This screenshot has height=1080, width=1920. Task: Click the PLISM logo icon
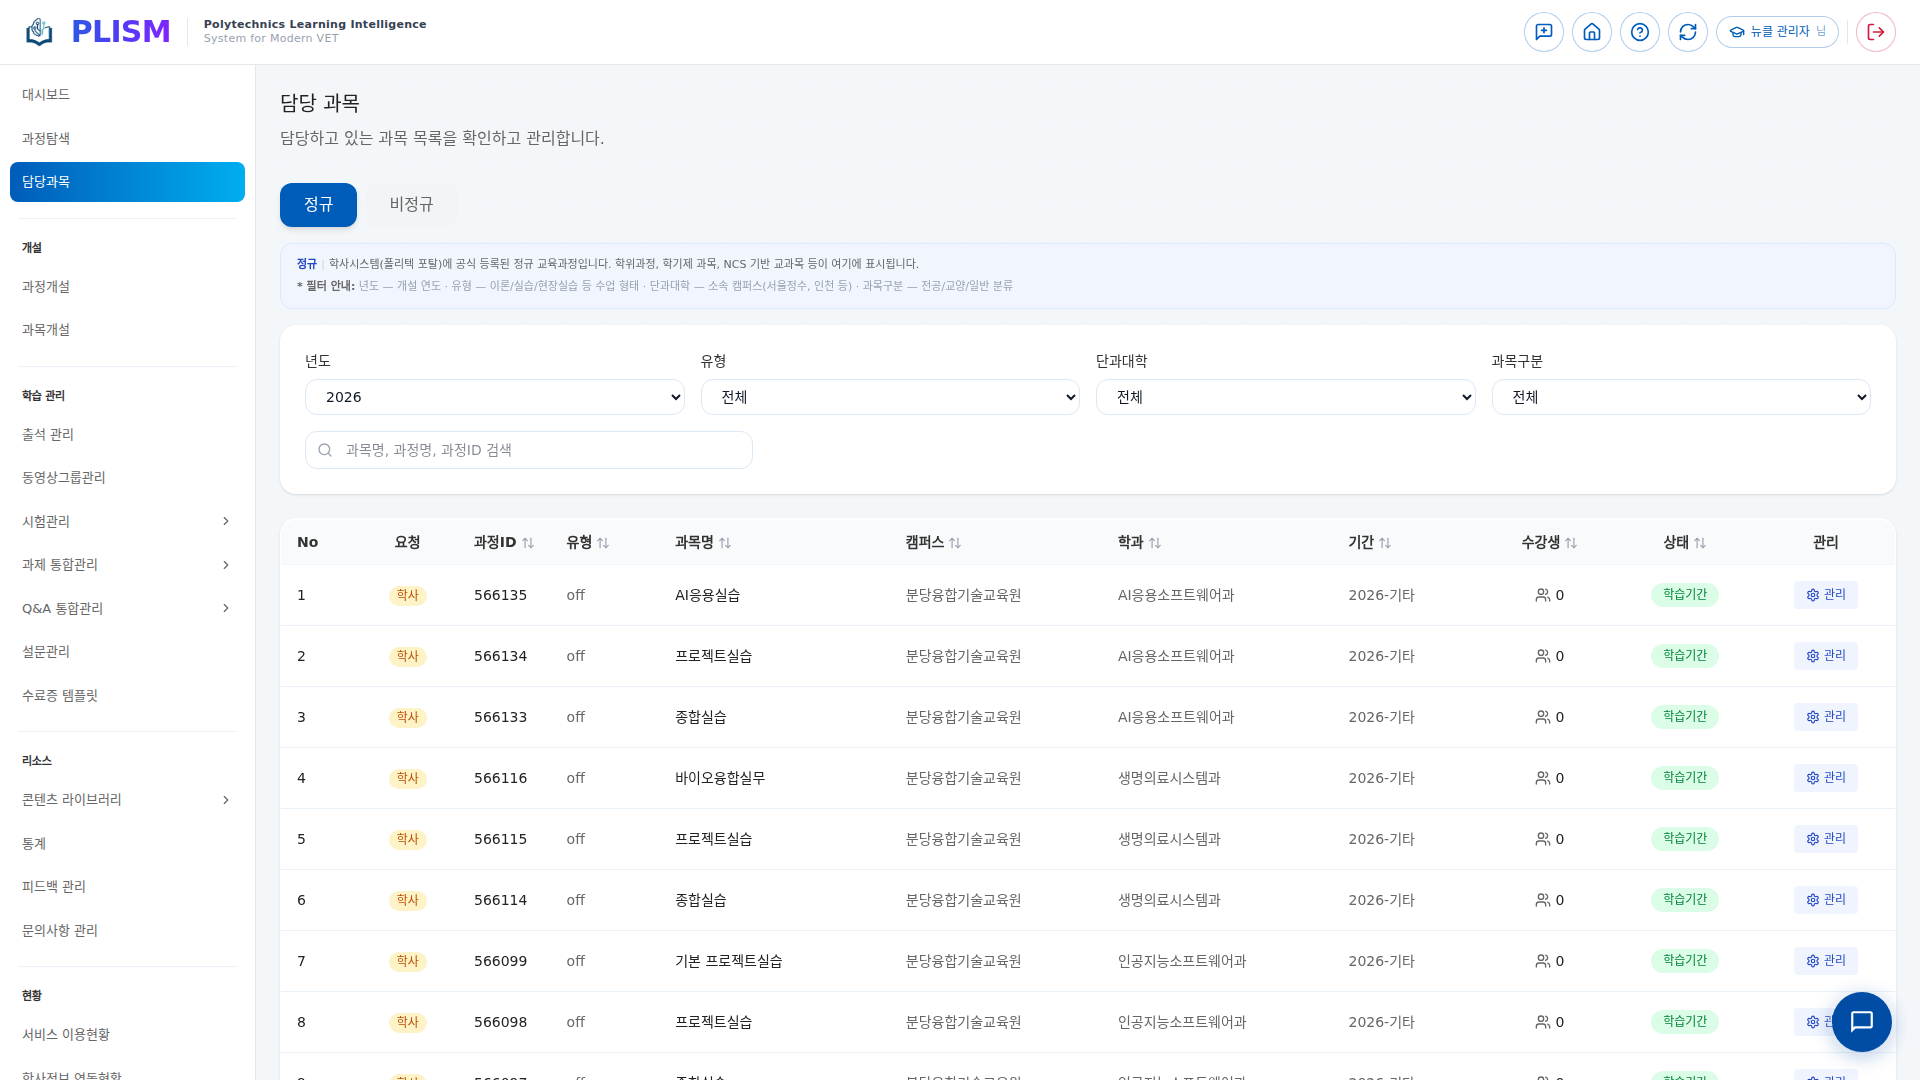[x=38, y=31]
